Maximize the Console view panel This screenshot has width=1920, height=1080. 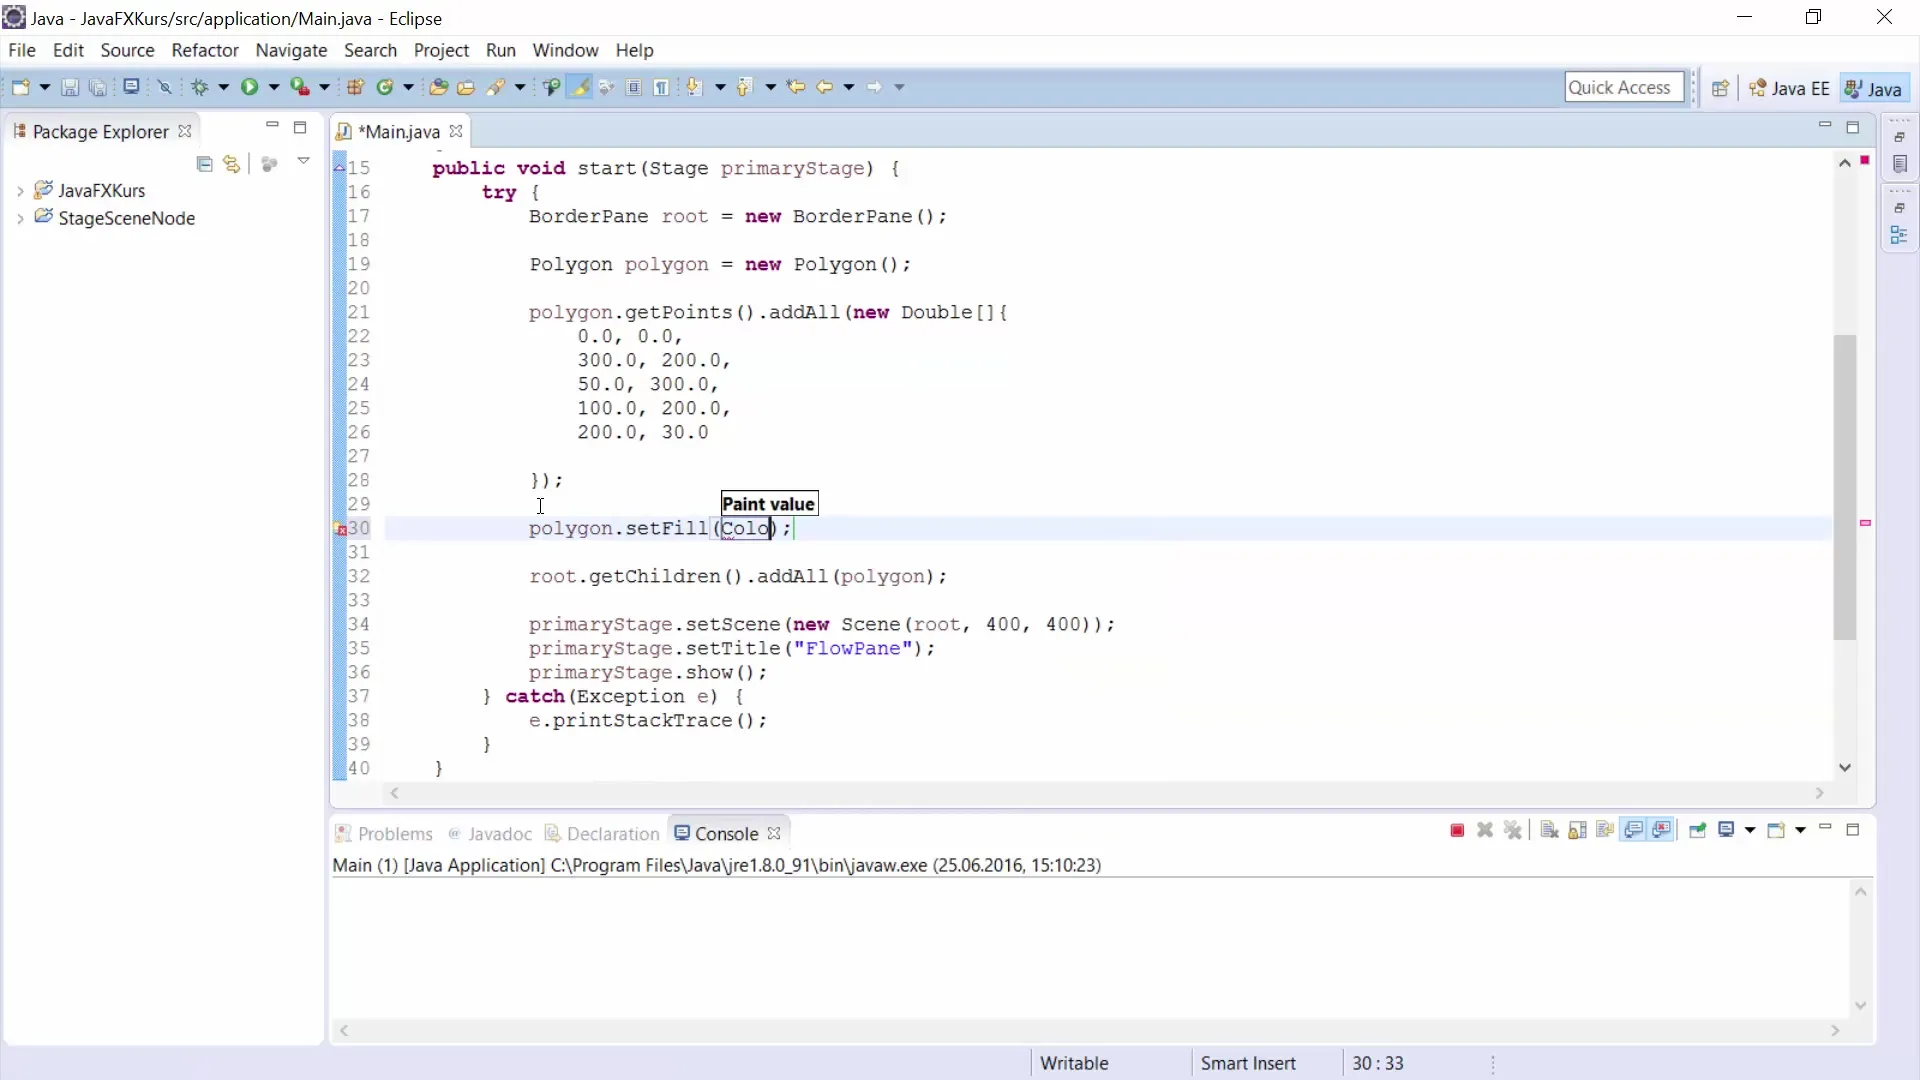tap(1853, 829)
